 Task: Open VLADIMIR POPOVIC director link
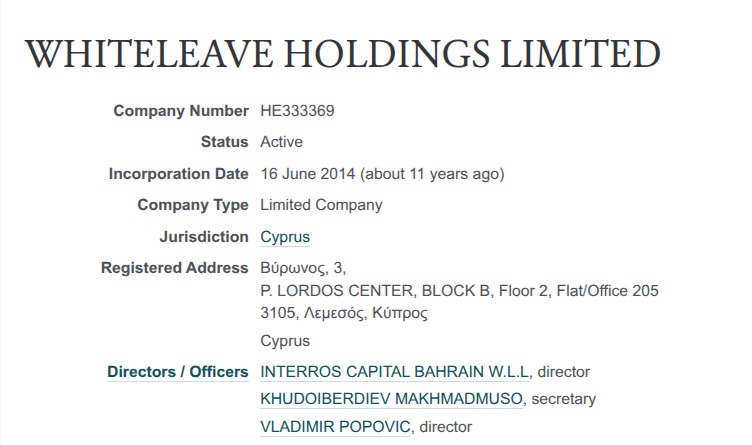tap(335, 427)
